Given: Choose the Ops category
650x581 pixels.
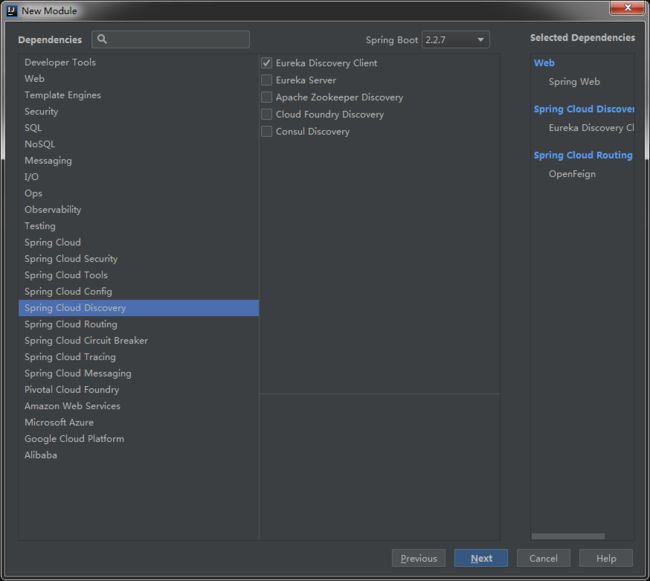Looking at the screenshot, I should [138, 193].
